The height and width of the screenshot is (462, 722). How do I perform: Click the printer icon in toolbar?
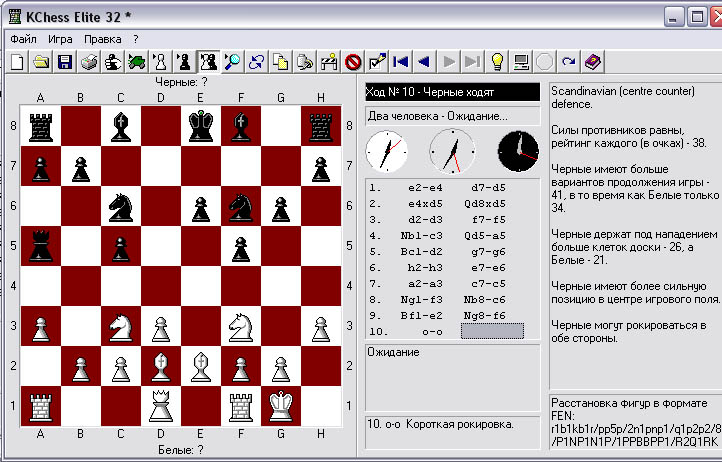pos(89,62)
